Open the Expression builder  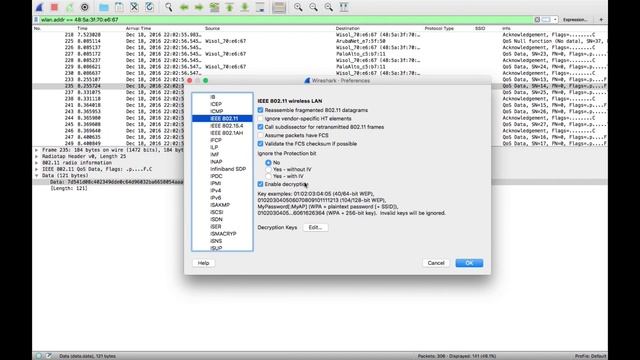tap(575, 20)
